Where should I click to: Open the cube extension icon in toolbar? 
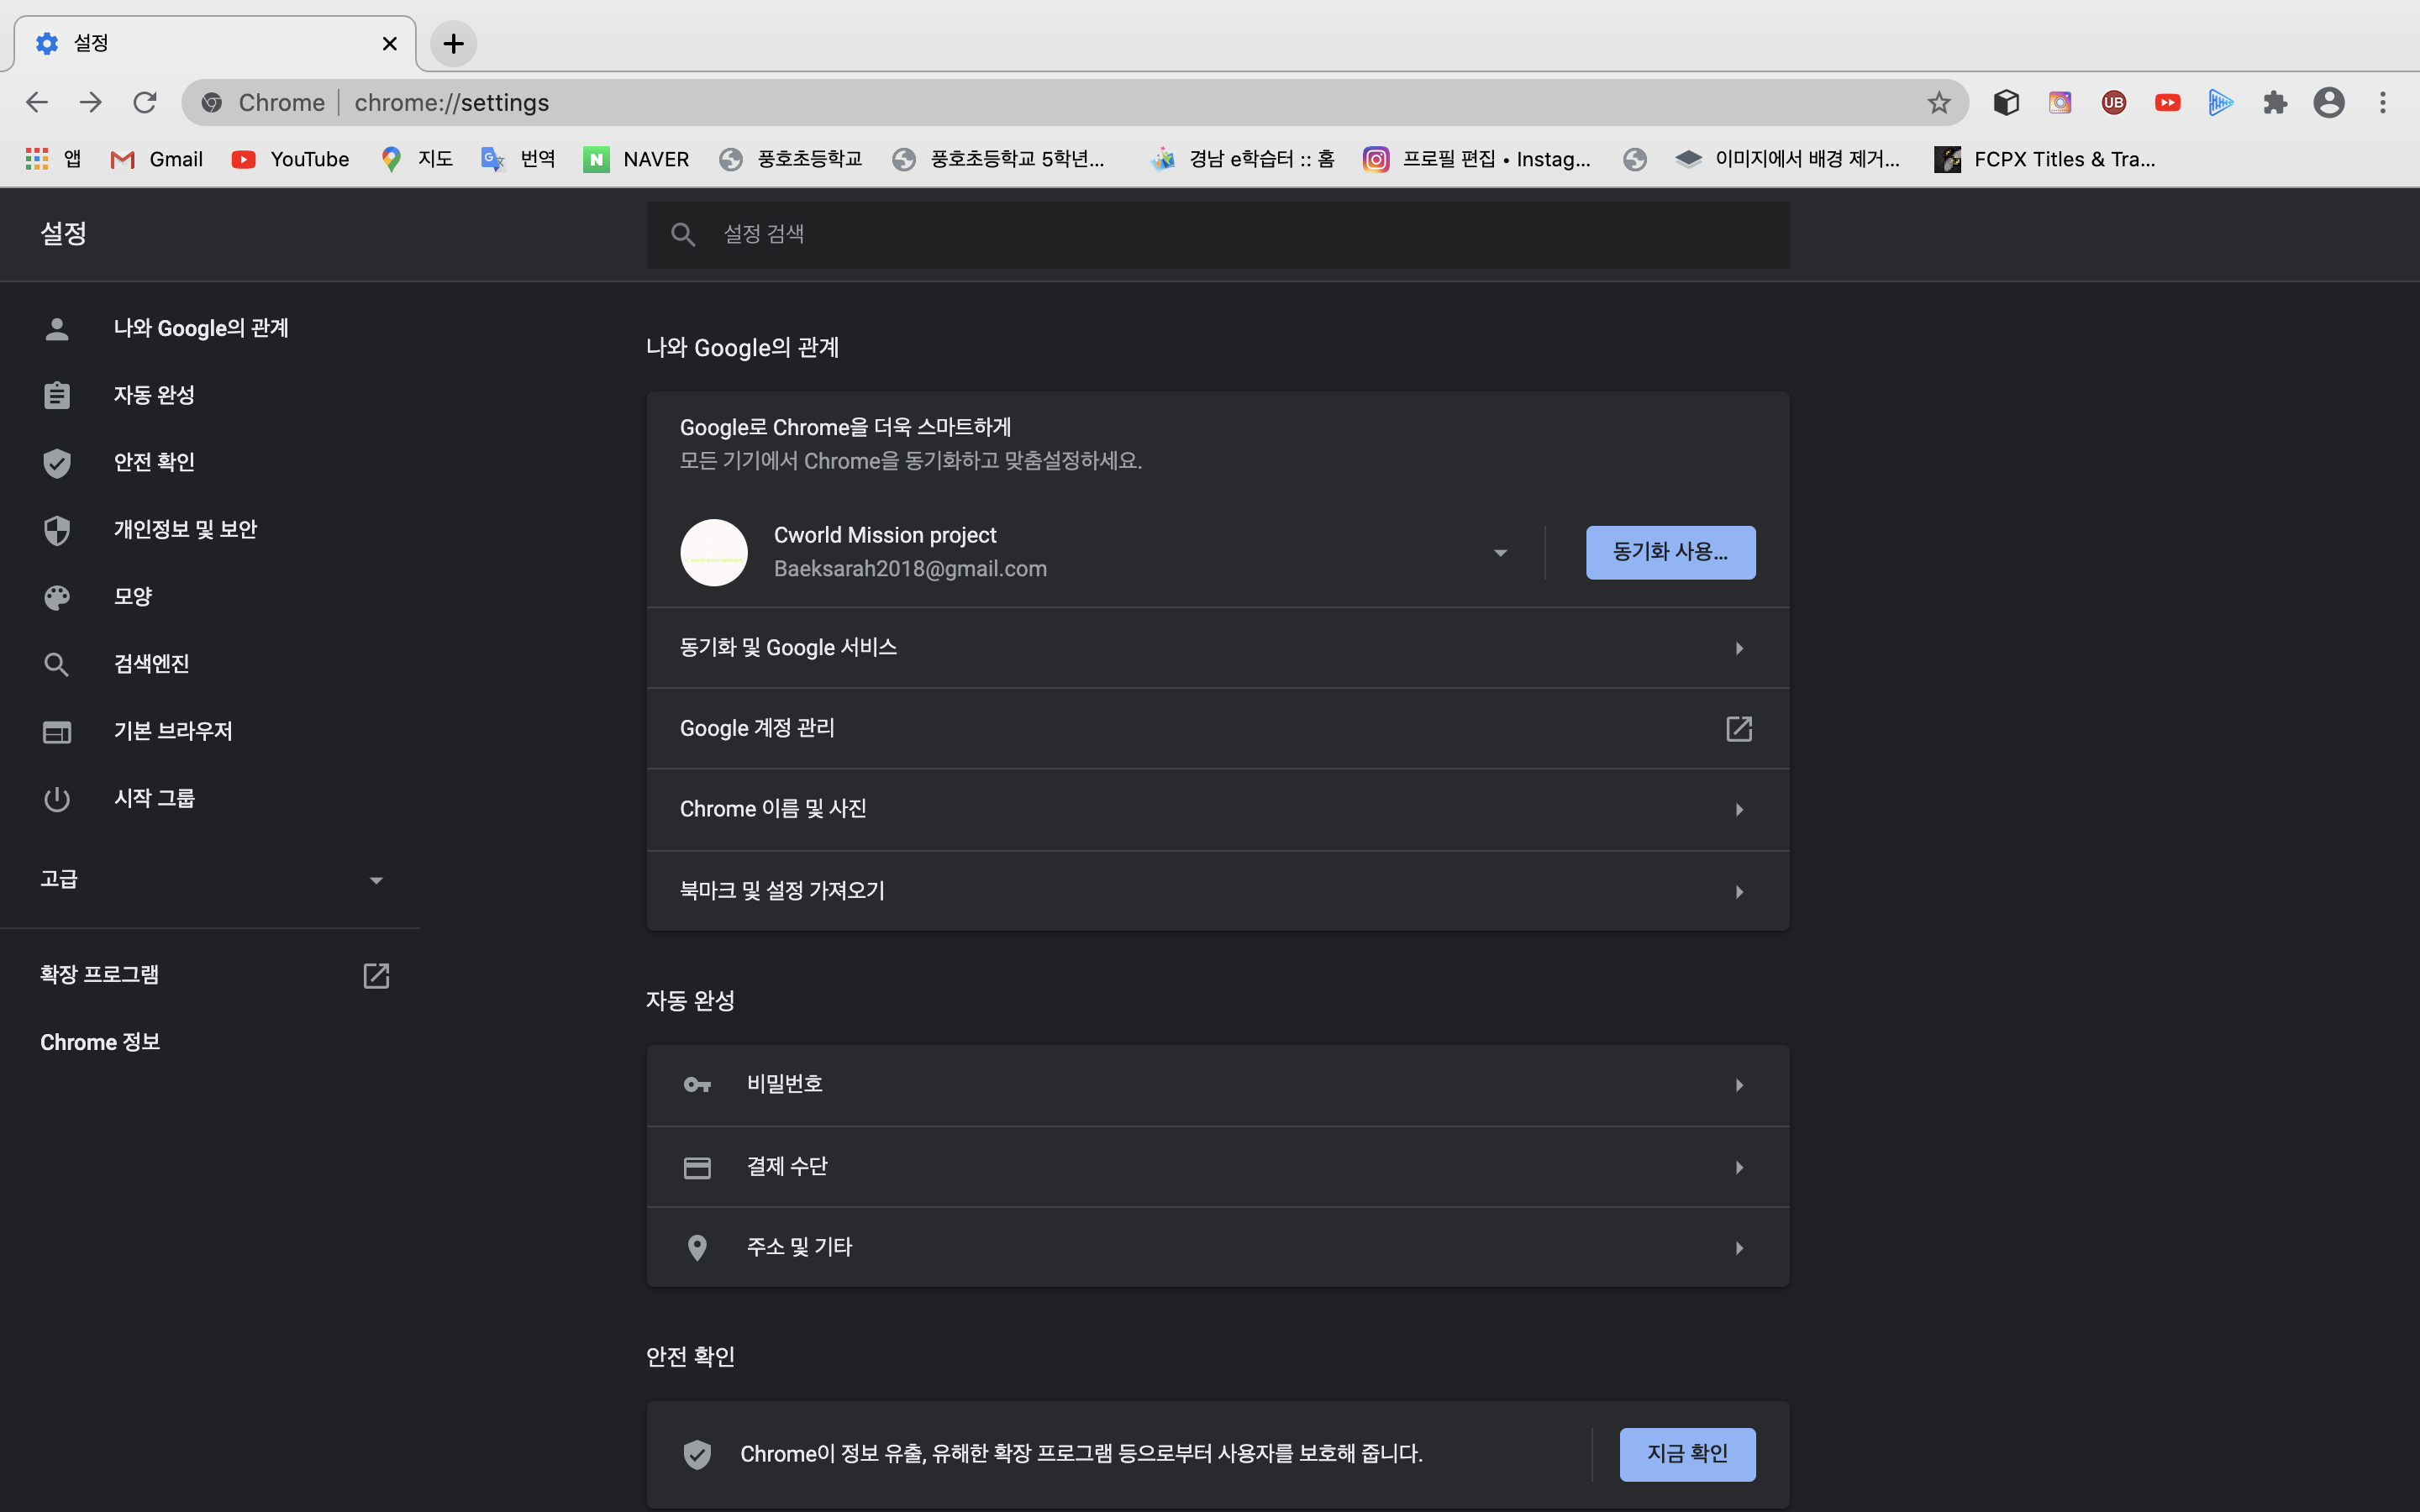click(2006, 102)
